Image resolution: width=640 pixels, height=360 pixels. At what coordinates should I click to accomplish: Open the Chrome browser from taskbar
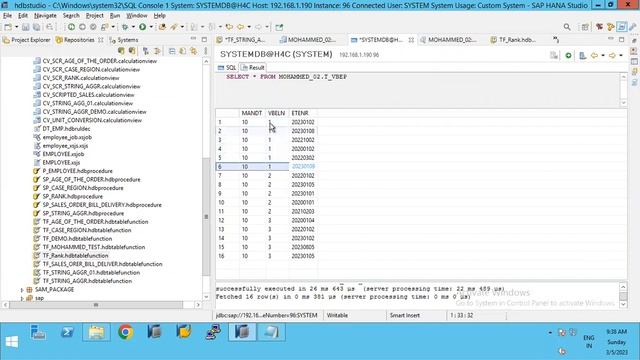tap(126, 332)
